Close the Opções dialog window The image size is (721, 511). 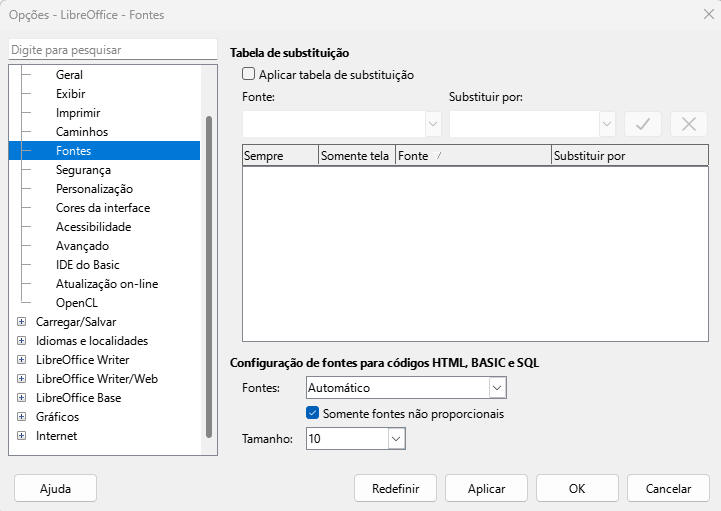[x=709, y=14]
